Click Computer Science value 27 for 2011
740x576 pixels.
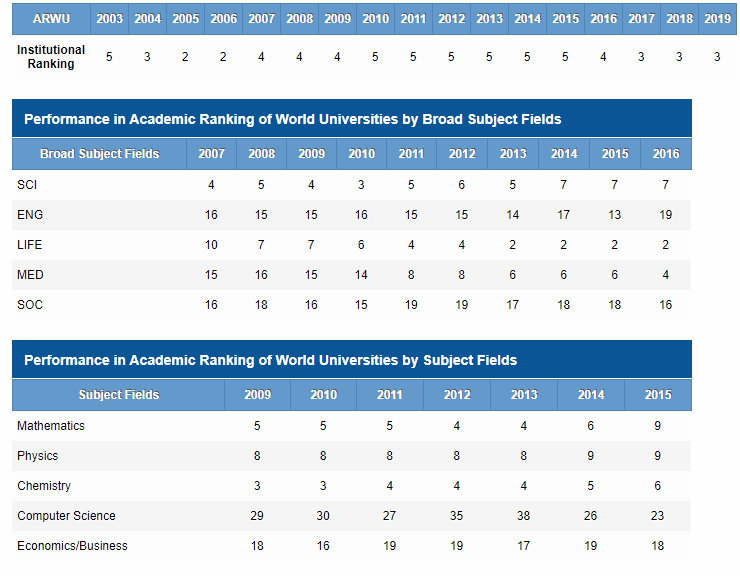pos(389,516)
